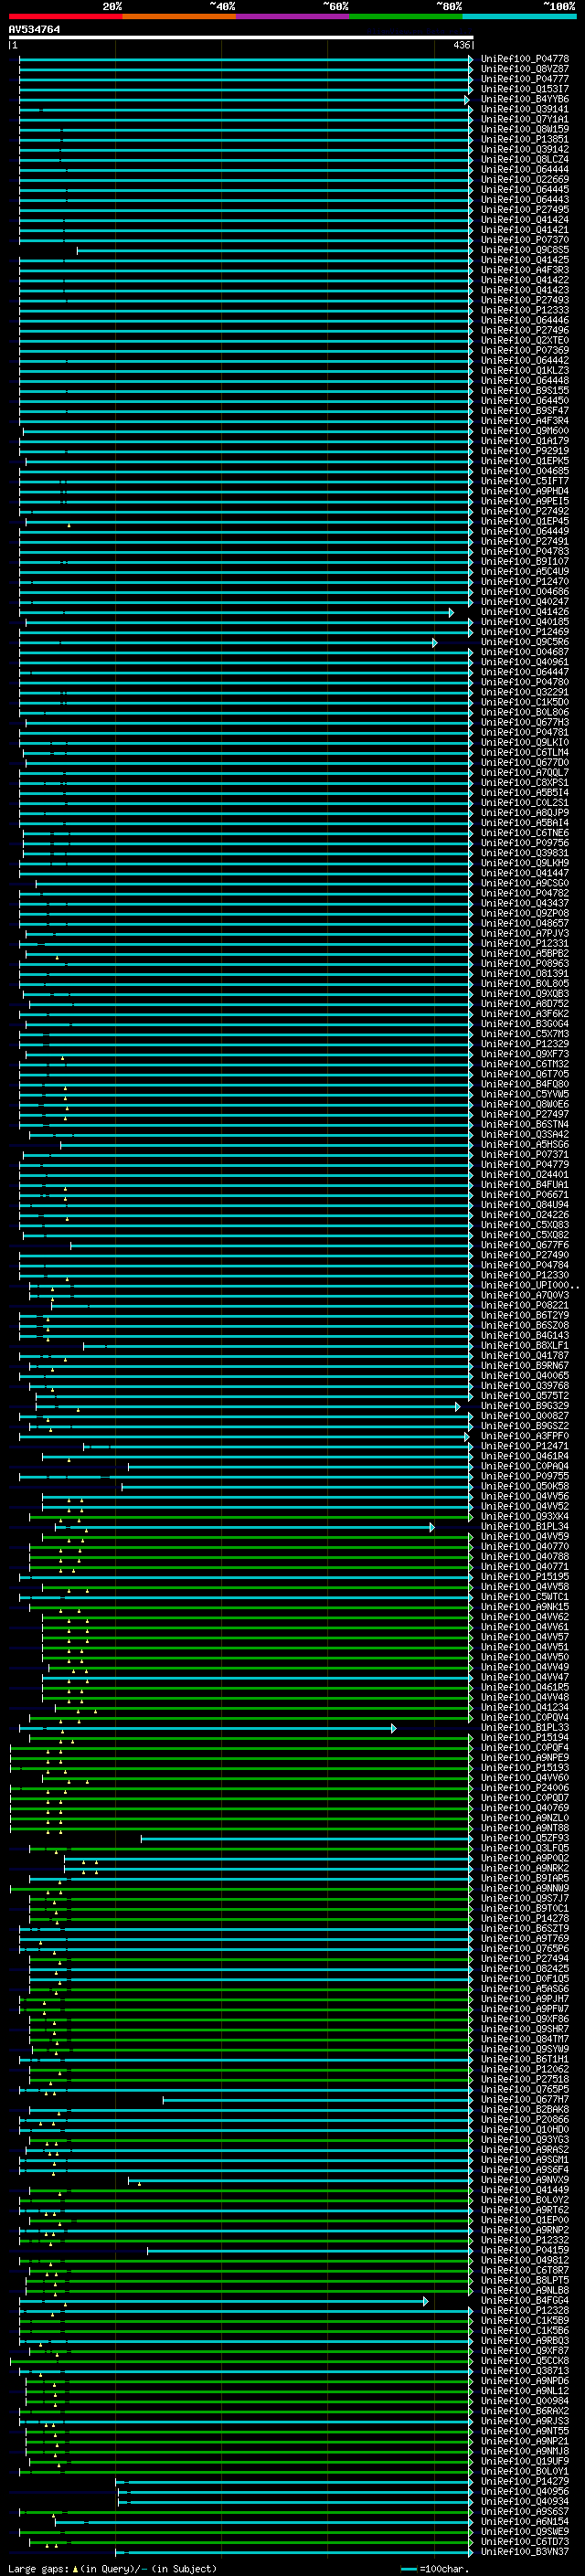Click the cyan ~100% identity legend segment

pyautogui.click(x=519, y=16)
